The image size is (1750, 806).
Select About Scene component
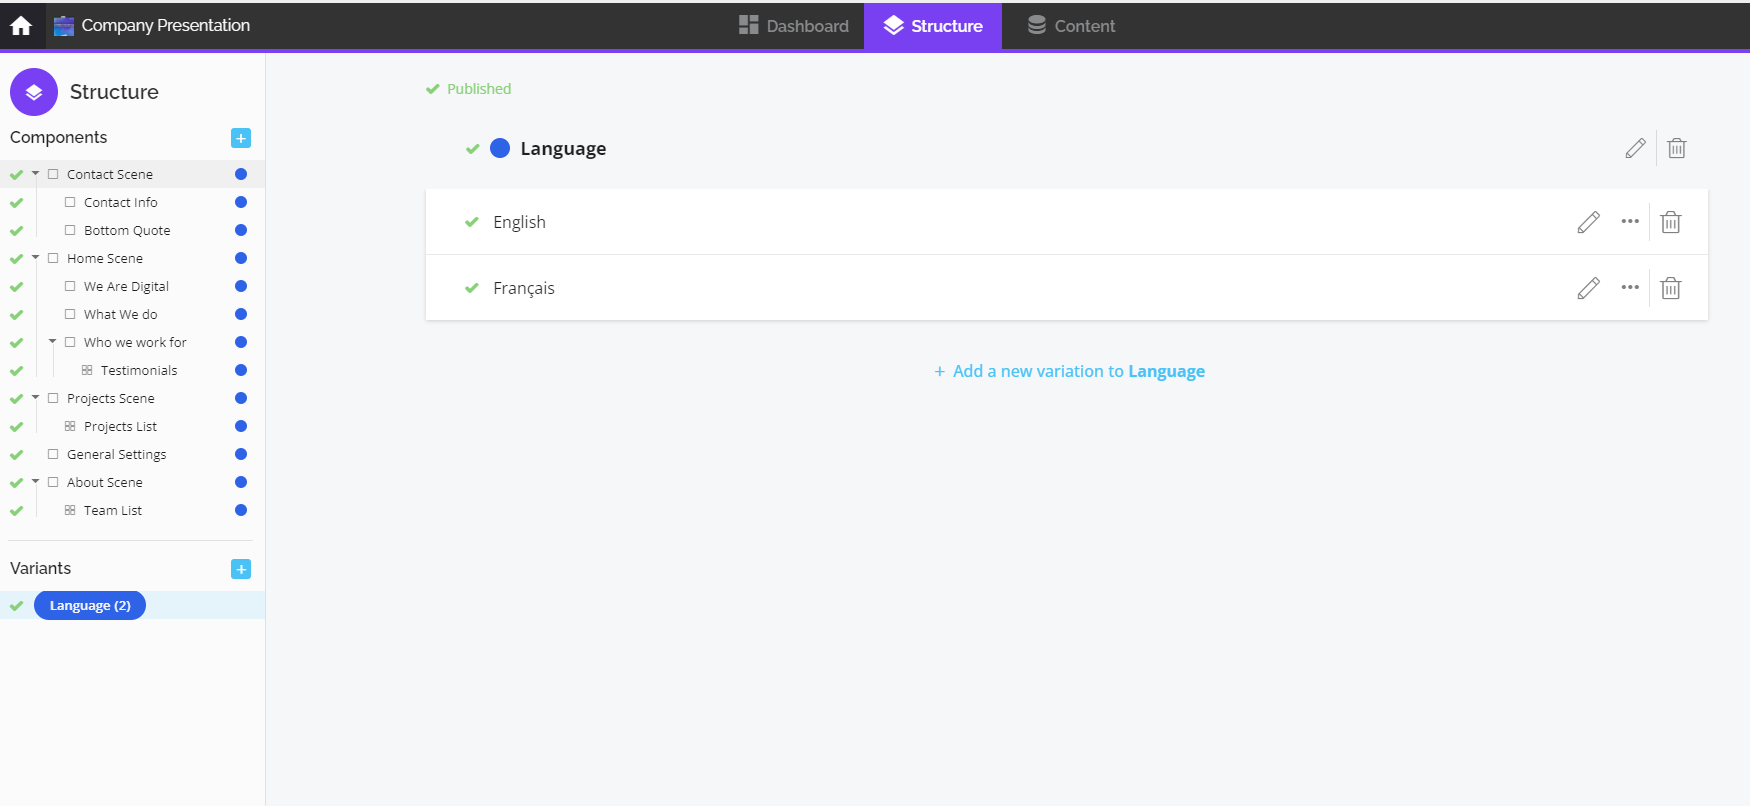point(105,482)
